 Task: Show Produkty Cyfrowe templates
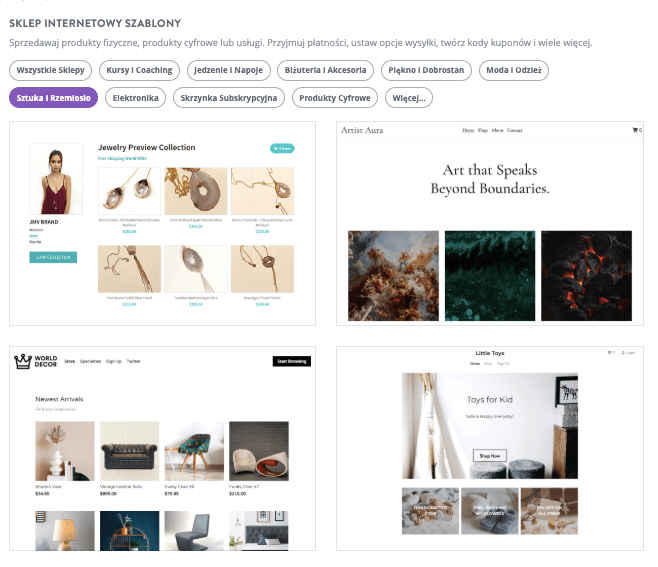tap(335, 98)
